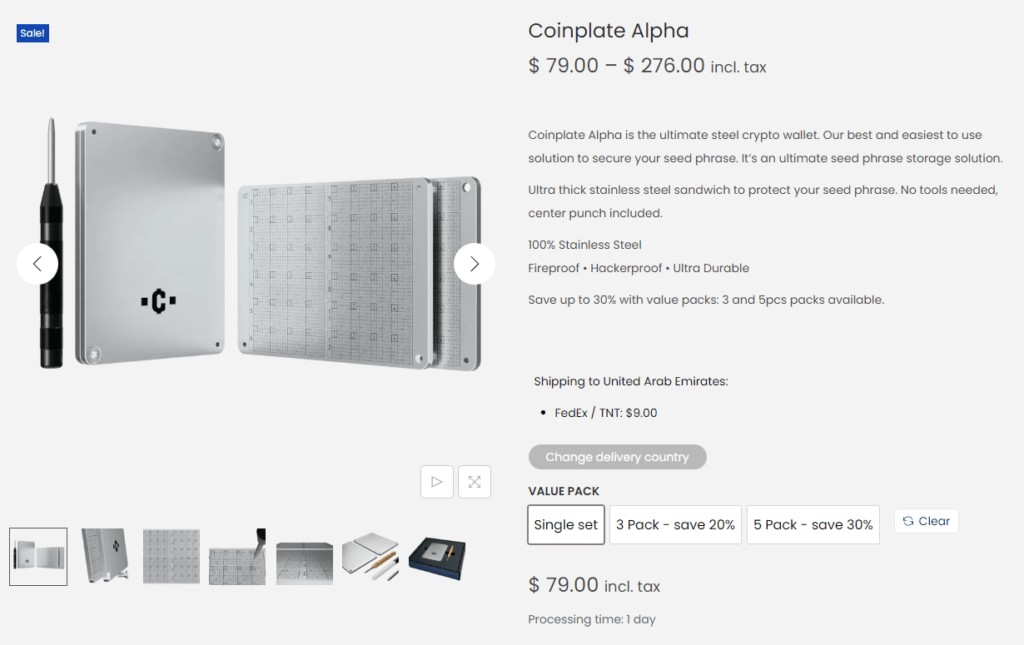1024x645 pixels.
Task: Open the gallery in fullscreen view
Action: pyautogui.click(x=475, y=482)
